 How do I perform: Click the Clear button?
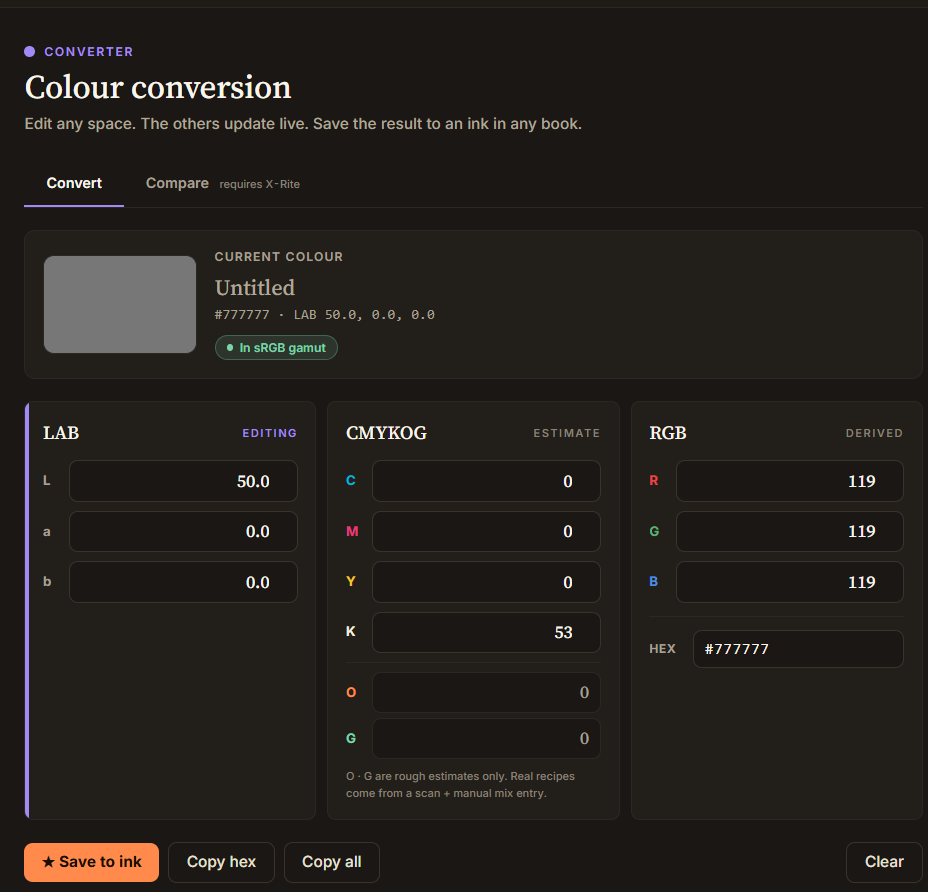tap(884, 862)
